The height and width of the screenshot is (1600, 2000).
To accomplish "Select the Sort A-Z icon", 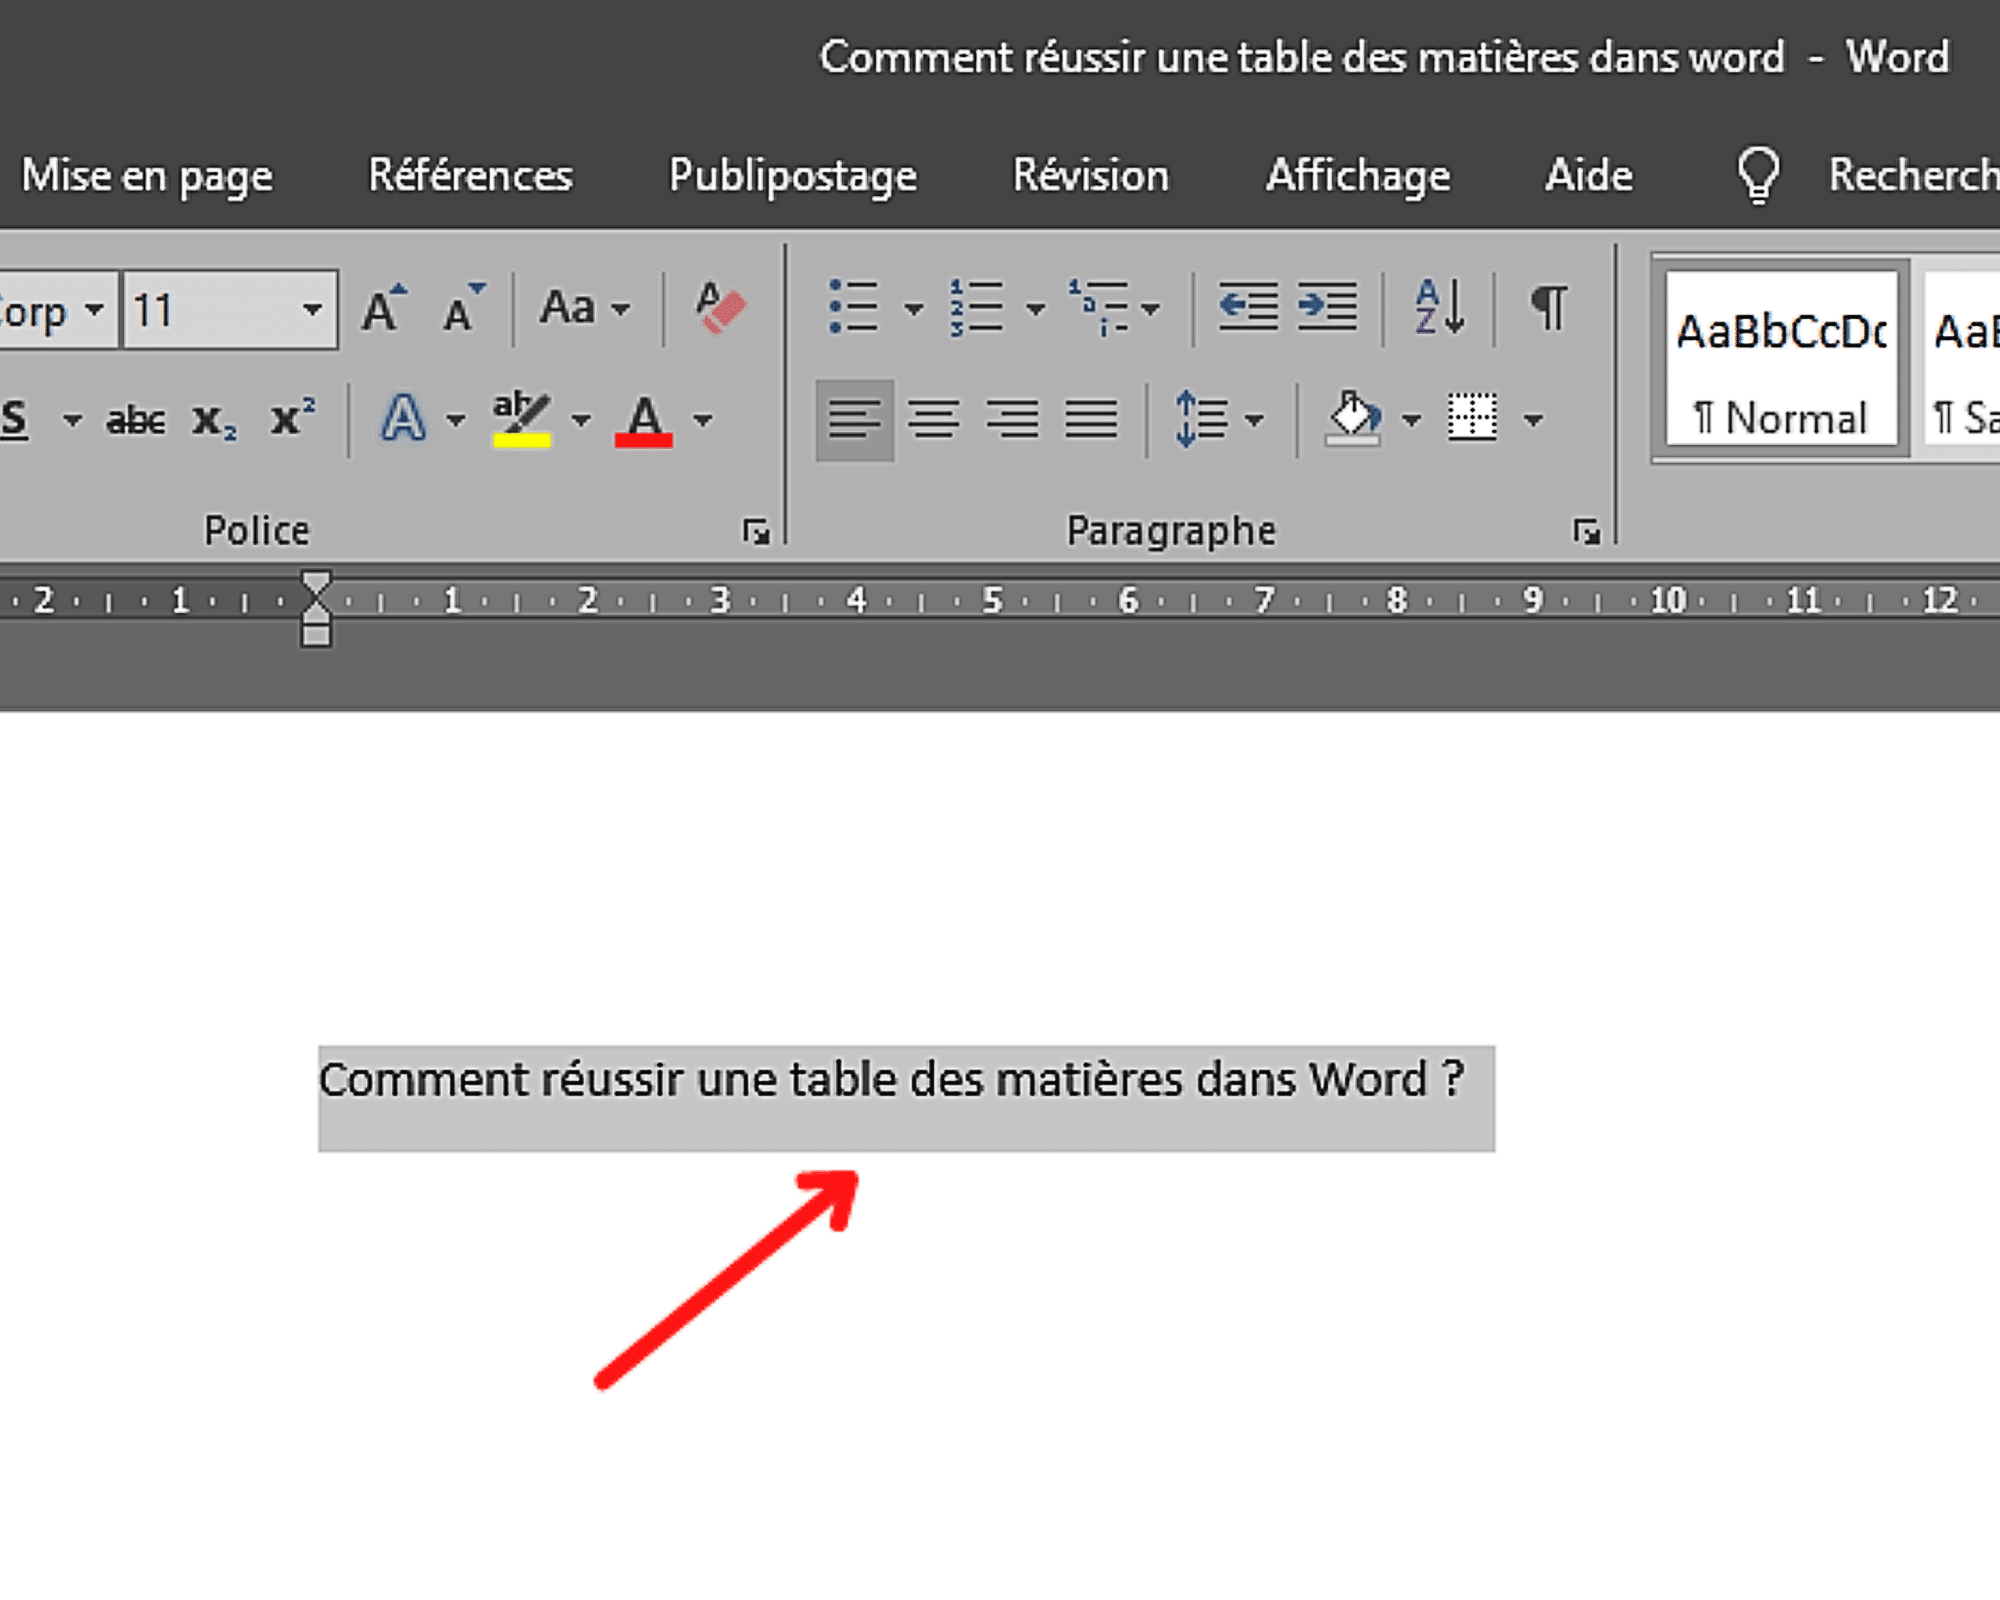I will pos(1437,308).
